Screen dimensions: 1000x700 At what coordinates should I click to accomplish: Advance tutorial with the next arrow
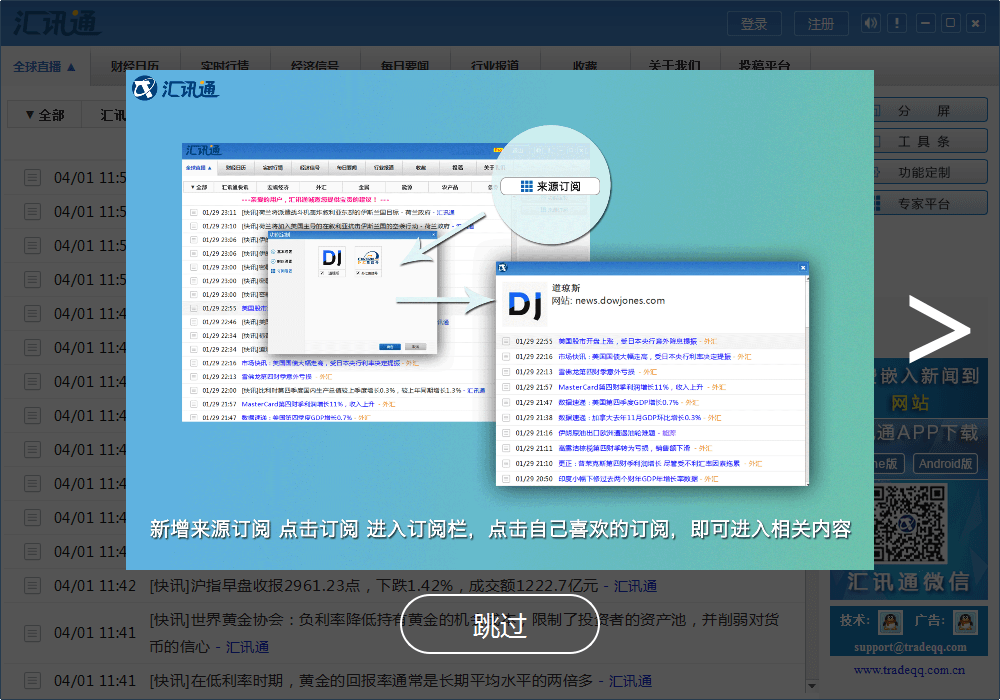939,330
